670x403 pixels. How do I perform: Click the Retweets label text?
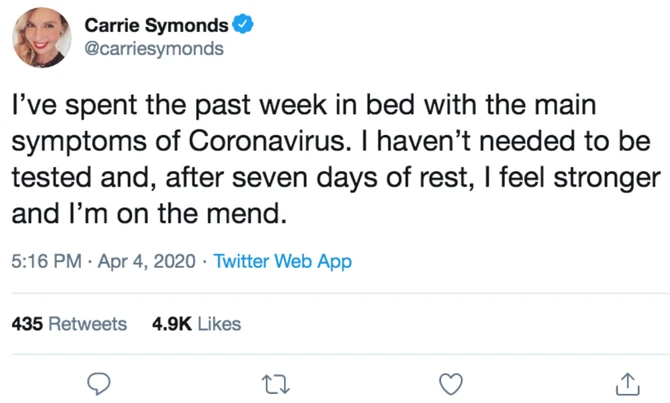[88, 324]
